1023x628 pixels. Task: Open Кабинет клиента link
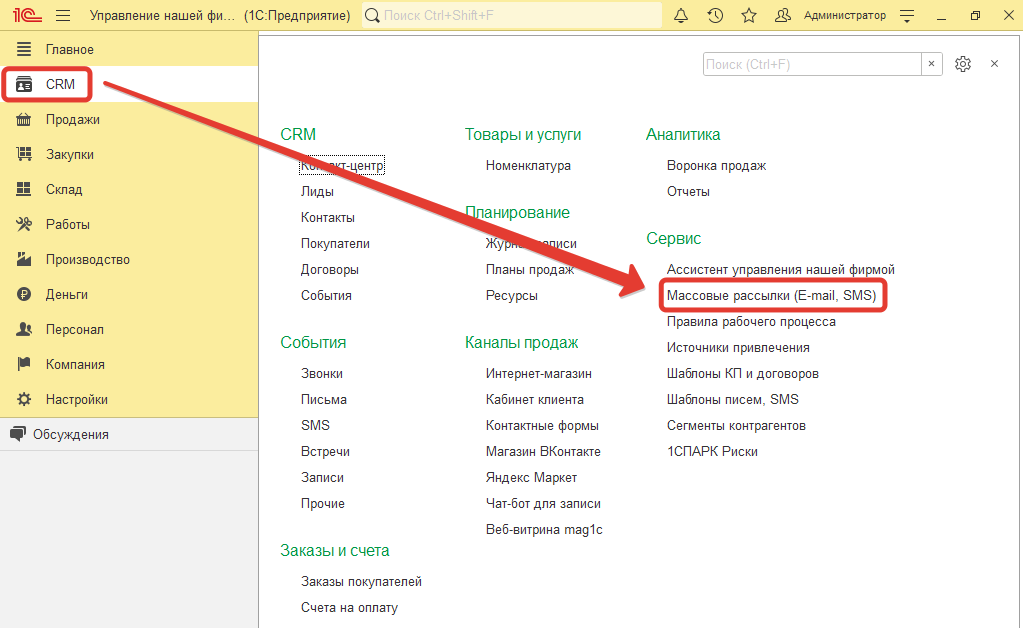click(534, 400)
